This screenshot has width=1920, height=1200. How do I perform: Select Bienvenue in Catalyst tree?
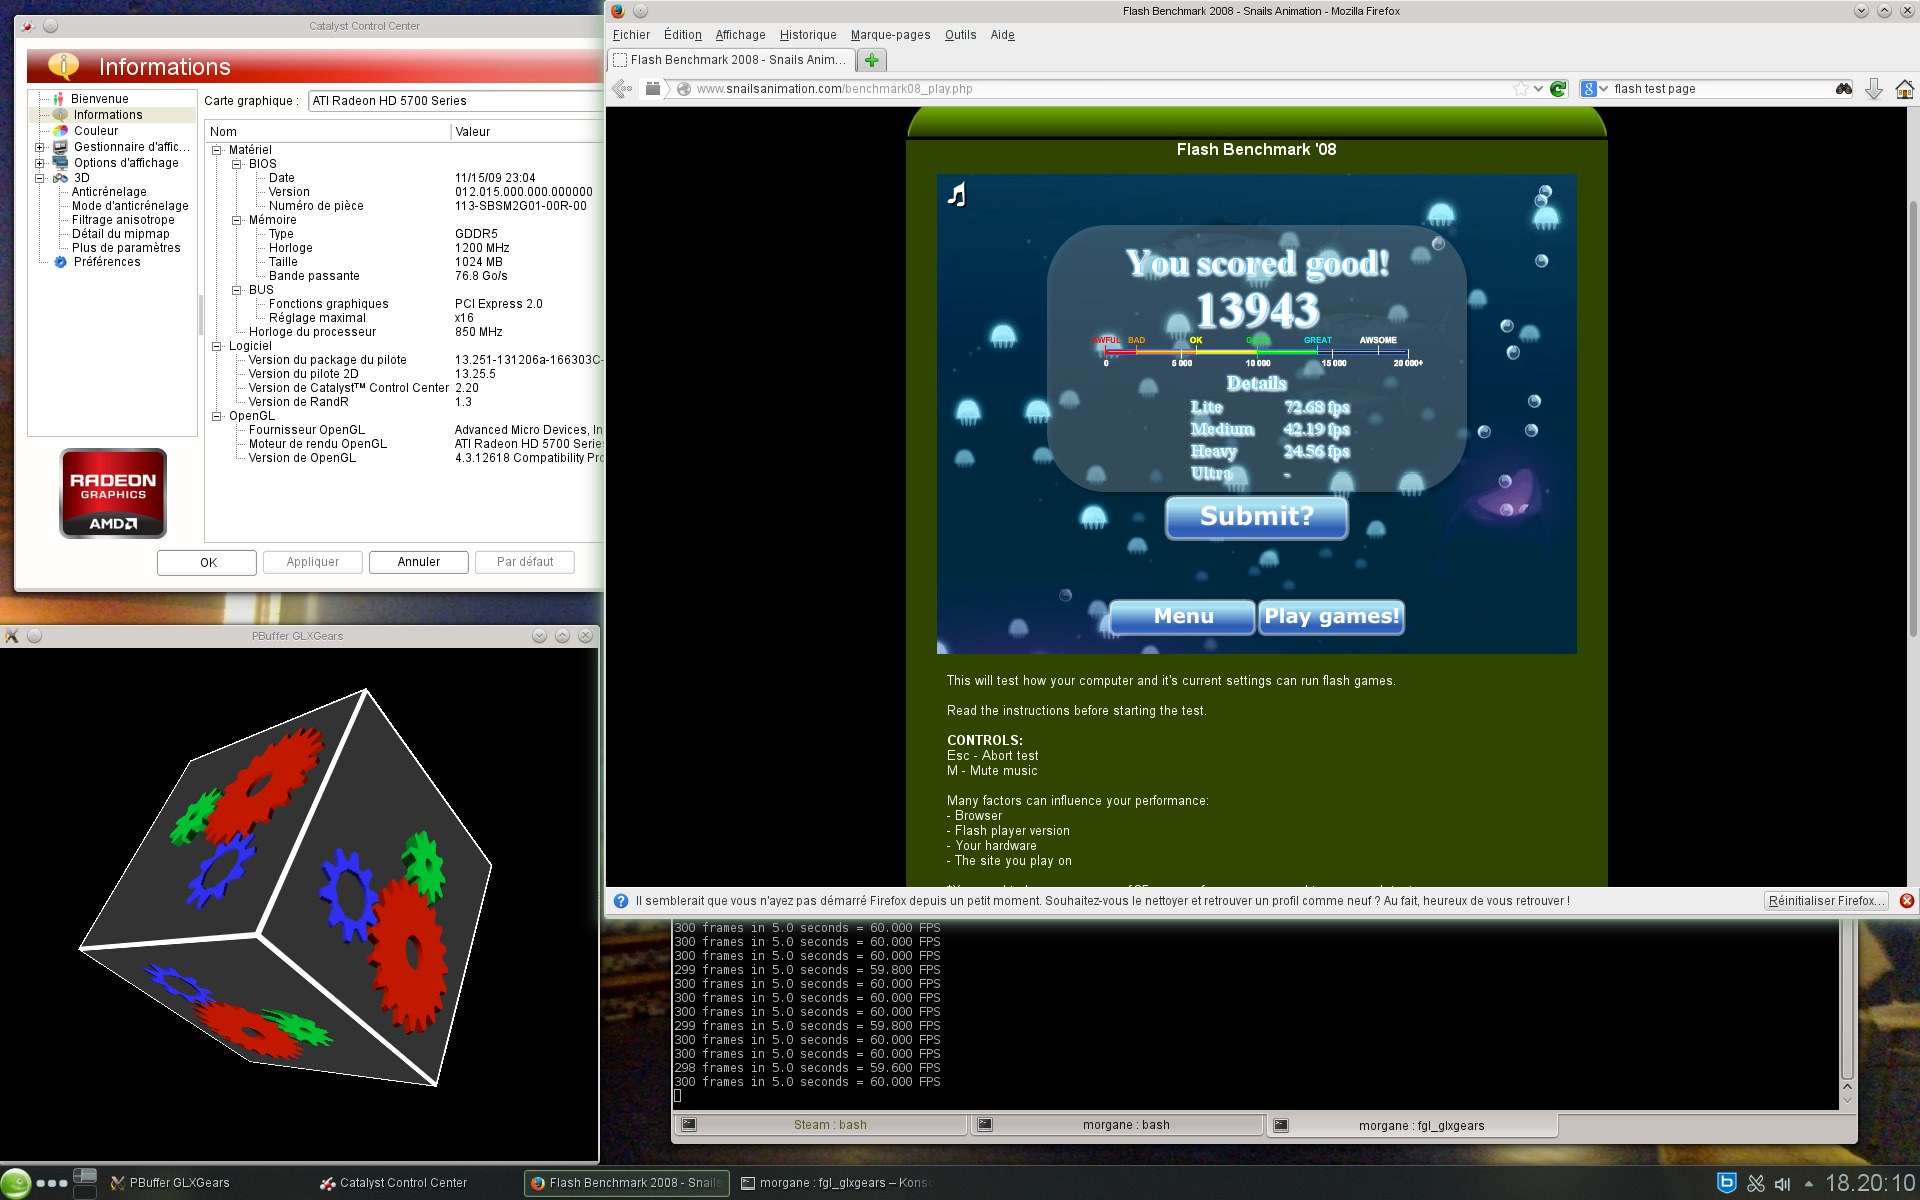(99, 99)
